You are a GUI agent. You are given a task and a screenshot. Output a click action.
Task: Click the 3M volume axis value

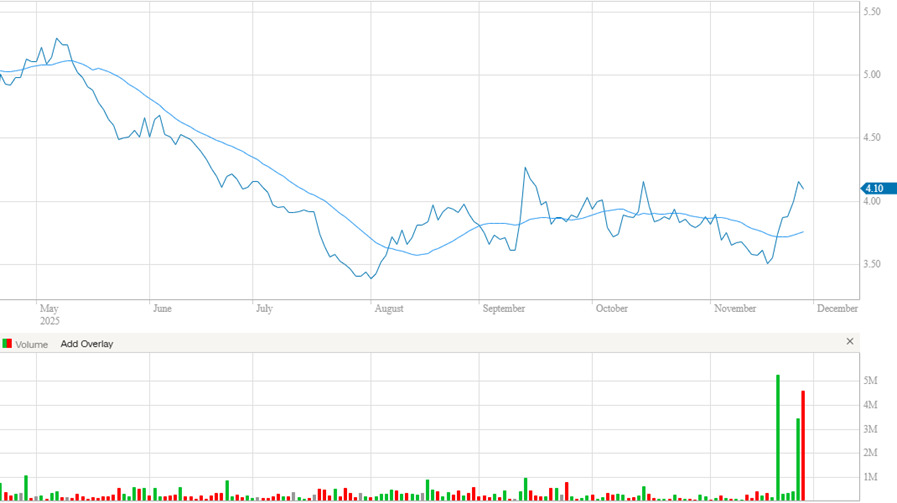[x=870, y=429]
